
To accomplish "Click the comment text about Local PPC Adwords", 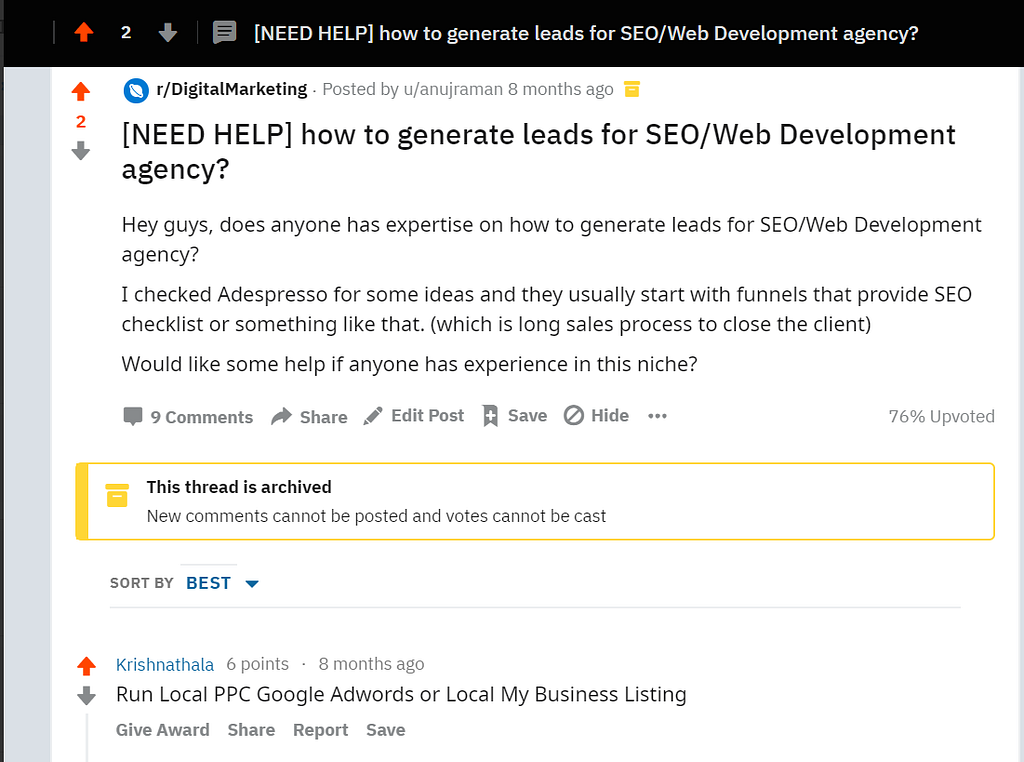I will point(401,694).
